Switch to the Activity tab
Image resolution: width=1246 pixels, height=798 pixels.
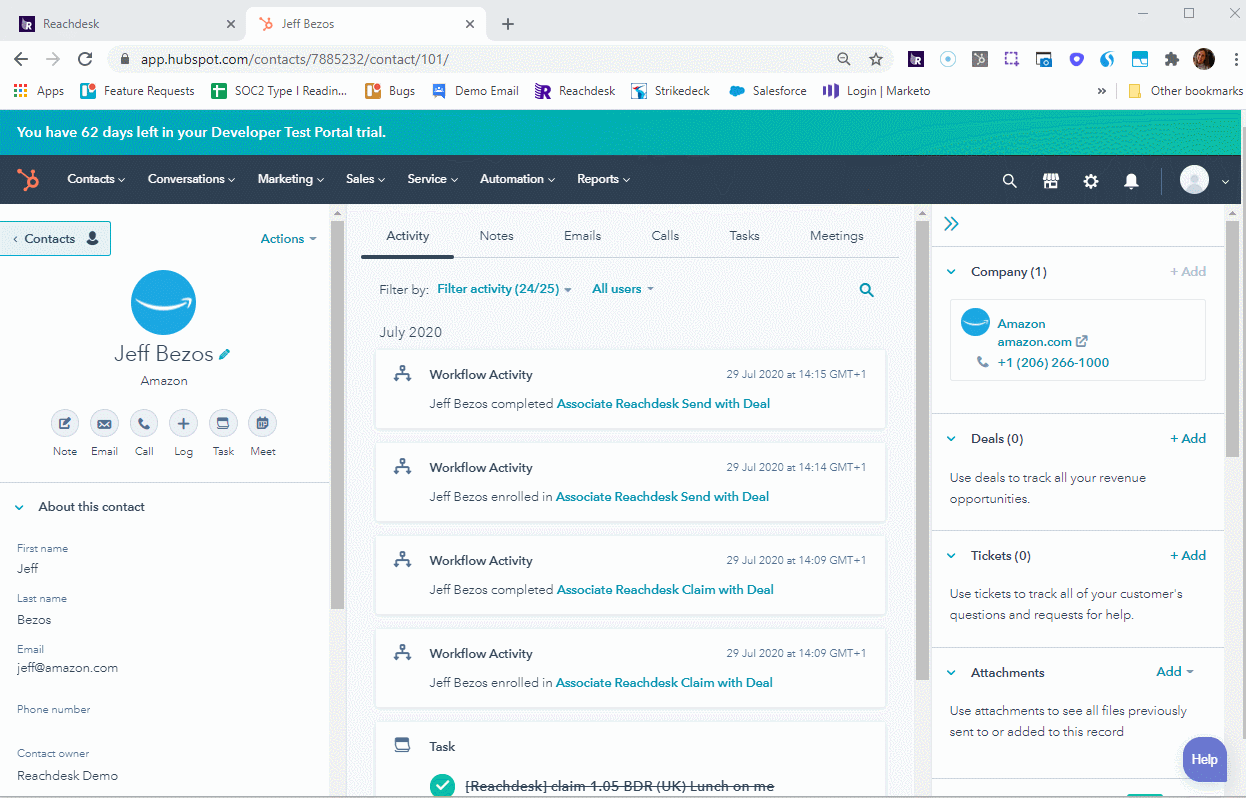tap(408, 236)
